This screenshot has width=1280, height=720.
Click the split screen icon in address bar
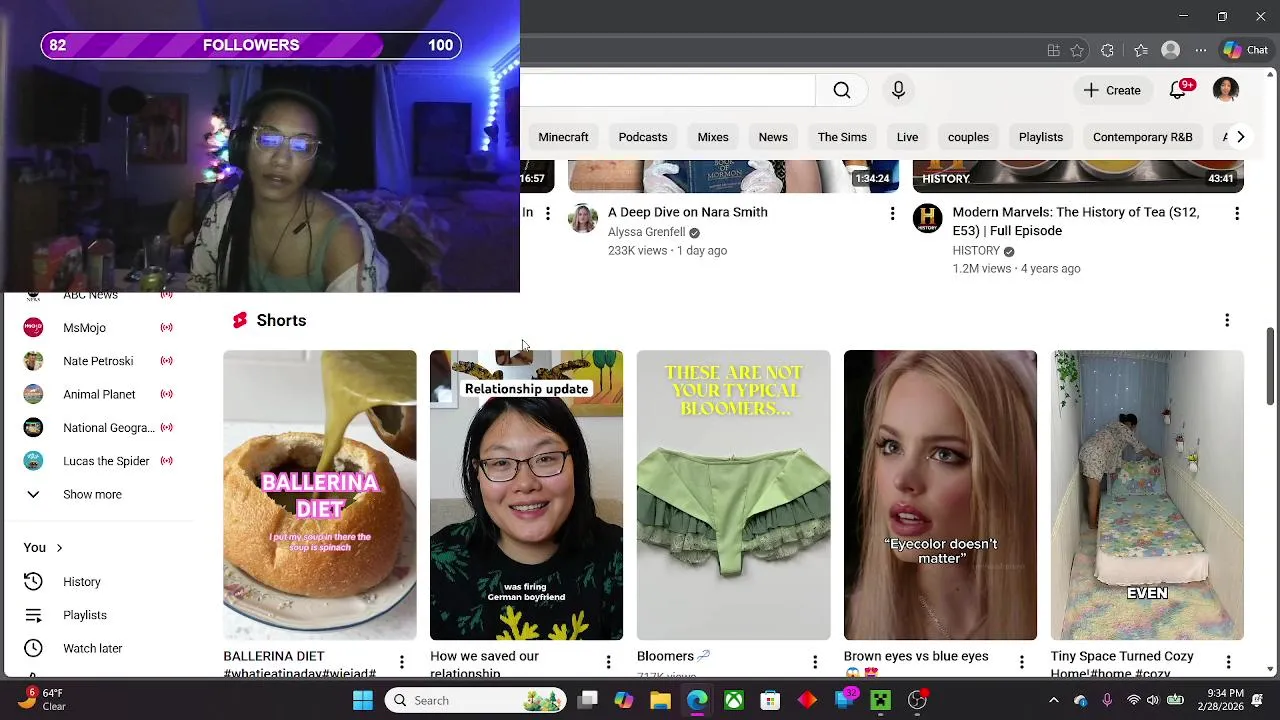click(x=1053, y=50)
